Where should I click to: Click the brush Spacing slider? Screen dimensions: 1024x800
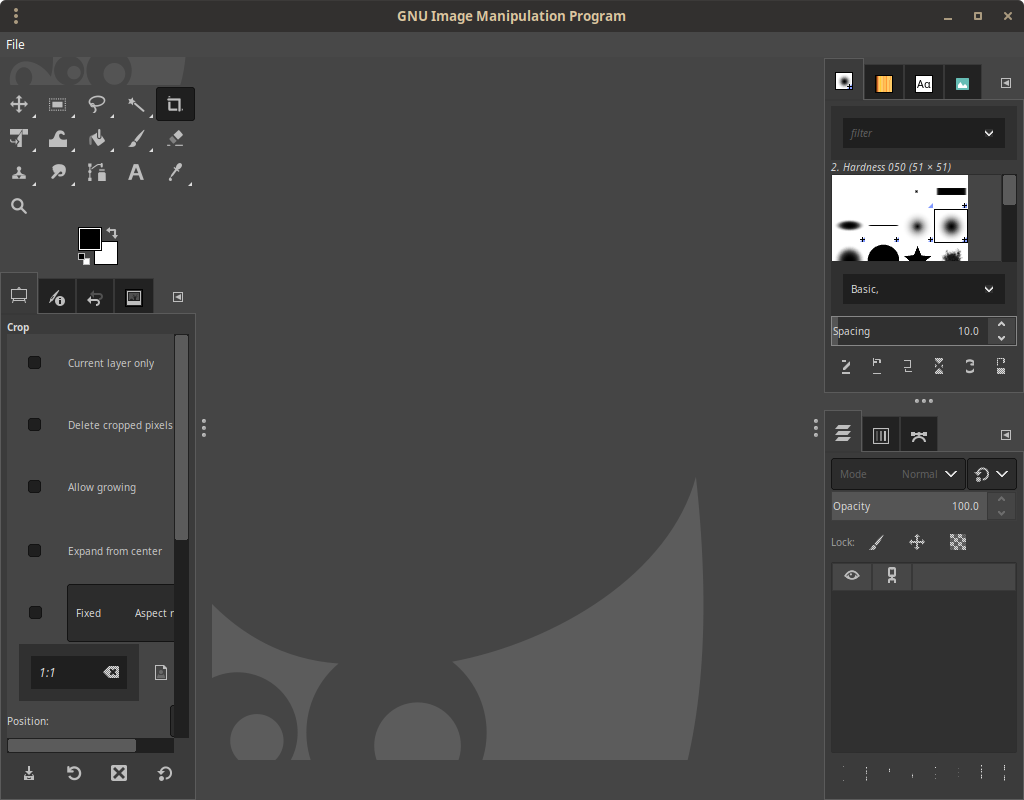(909, 331)
